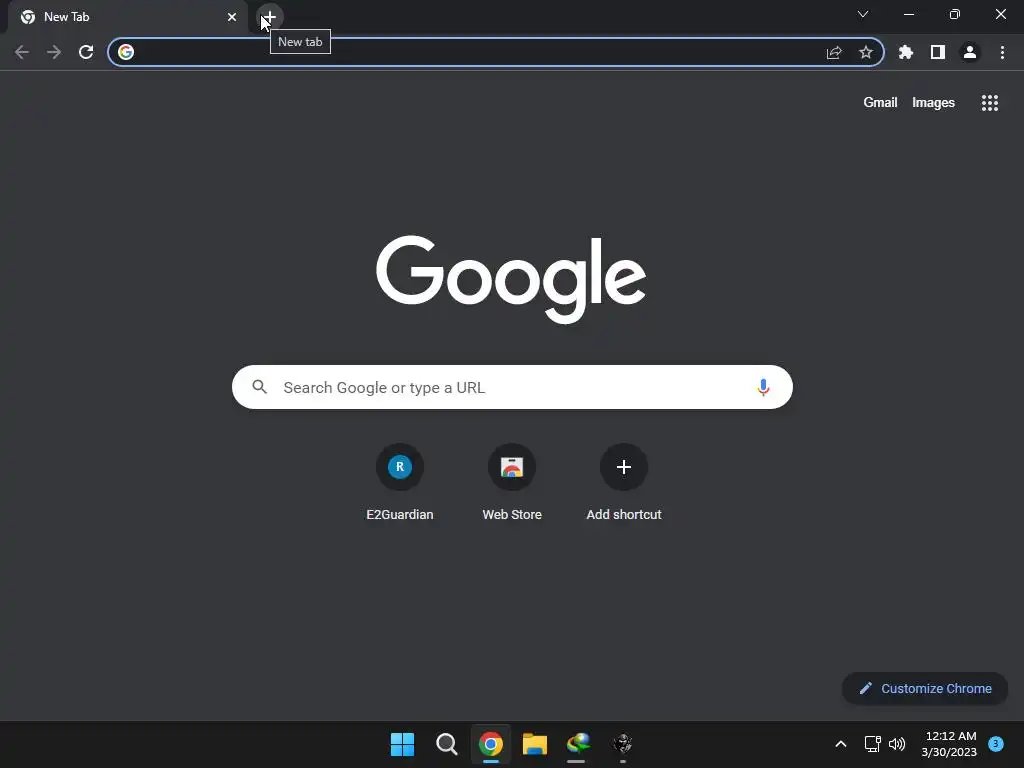Click Chrome in the taskbar
Image resolution: width=1024 pixels, height=768 pixels.
tap(490, 744)
